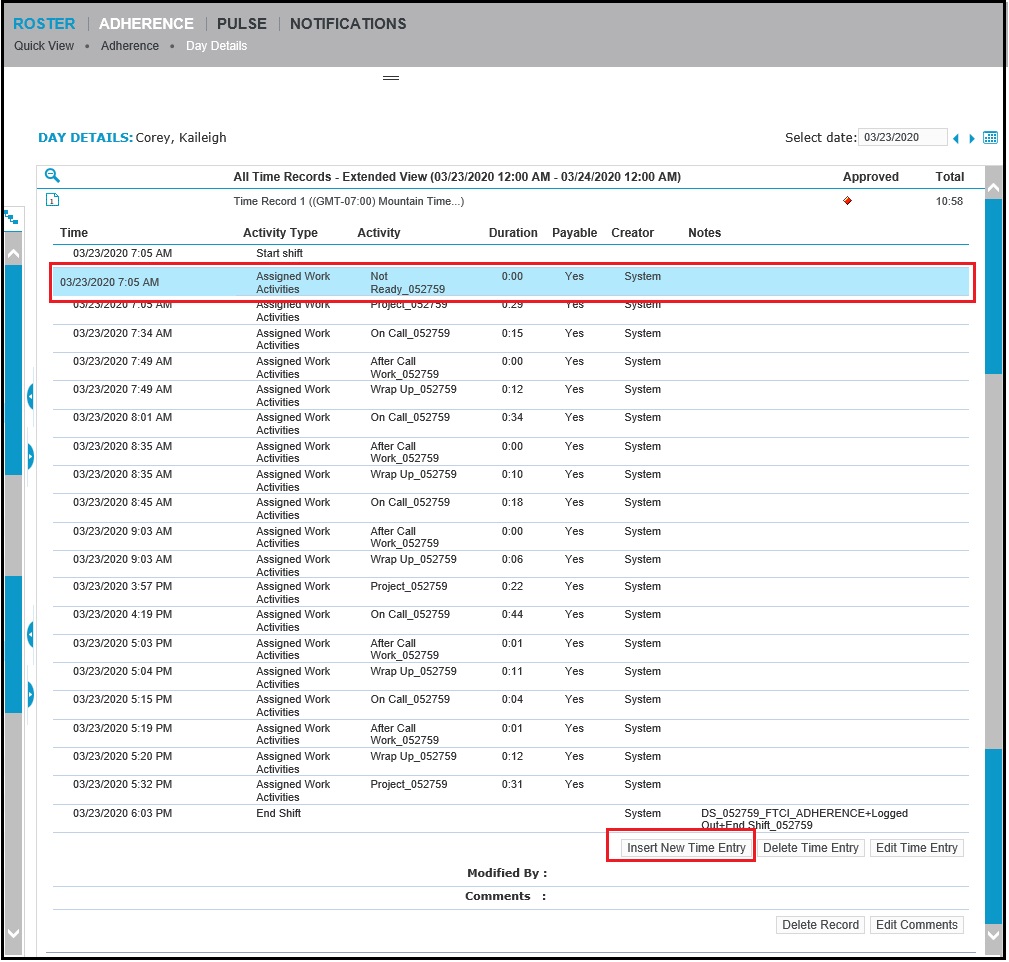The width and height of the screenshot is (1009, 962).
Task: Select the 6:03 PM End Shift row
Action: click(x=510, y=819)
